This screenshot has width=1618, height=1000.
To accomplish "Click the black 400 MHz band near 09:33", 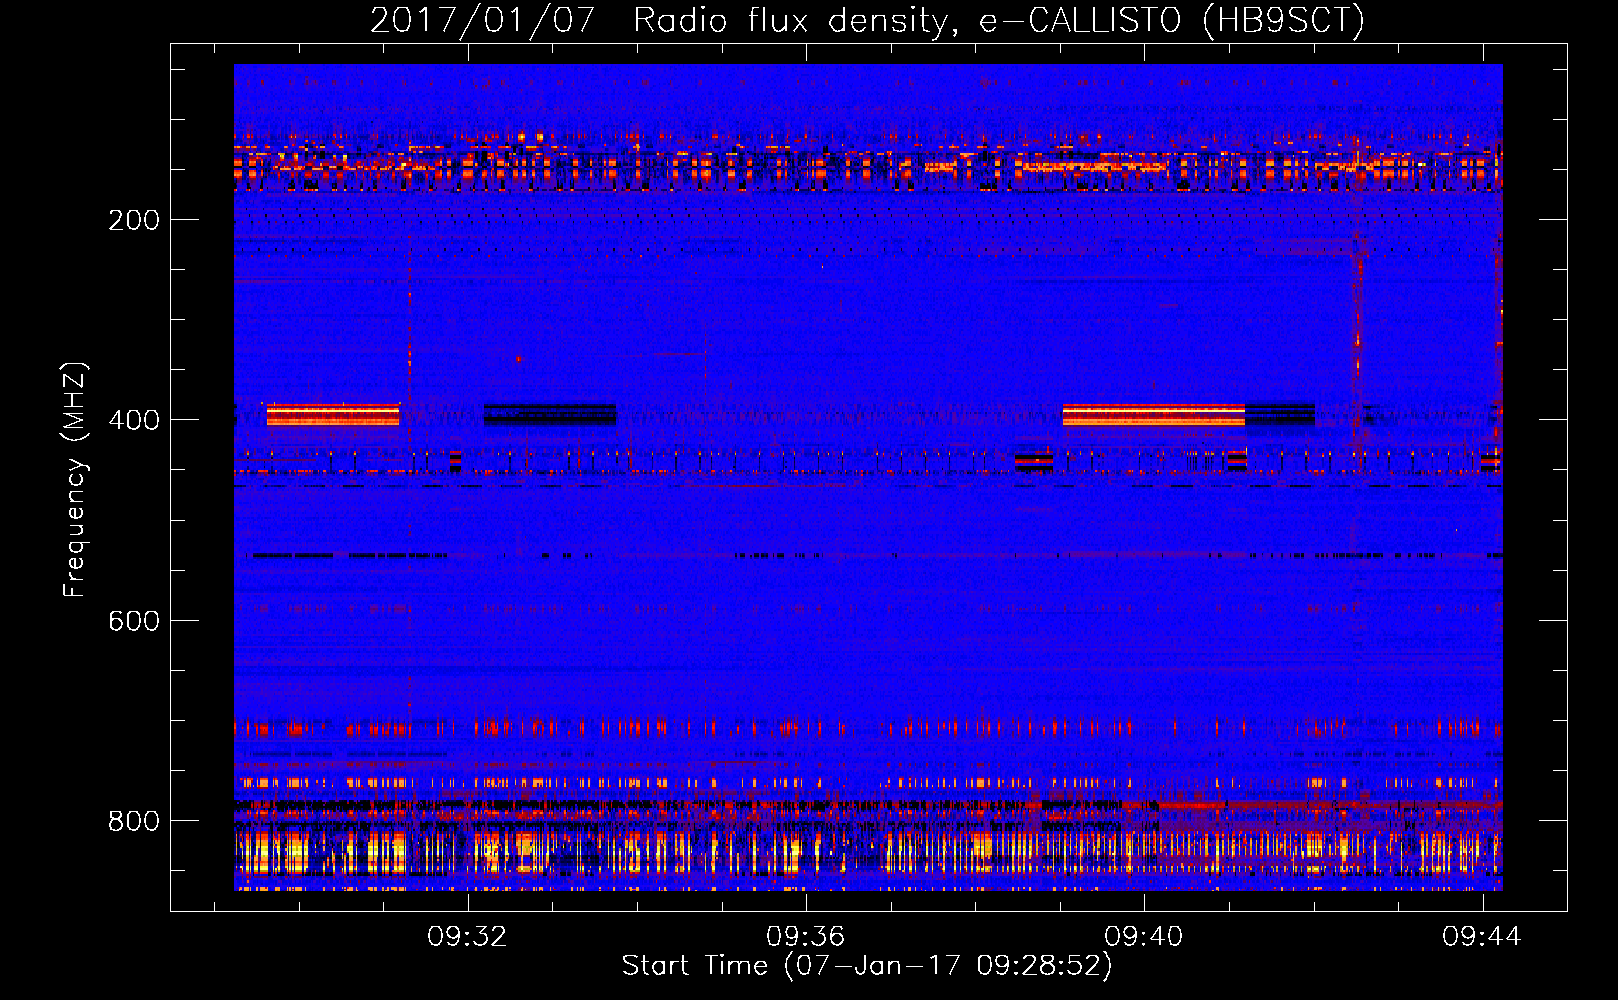I will click(x=549, y=414).
